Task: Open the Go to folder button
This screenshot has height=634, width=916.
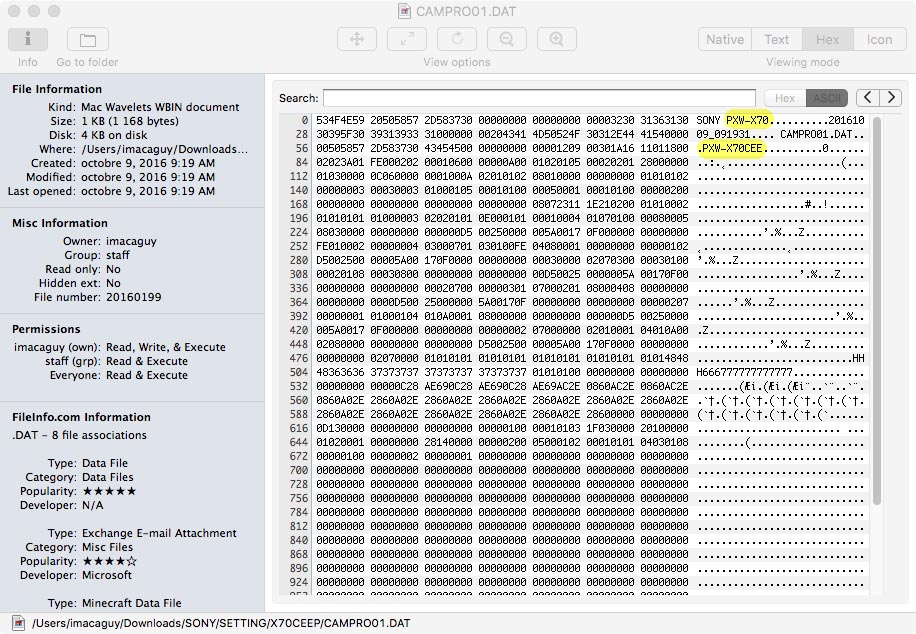Action: pos(87,40)
